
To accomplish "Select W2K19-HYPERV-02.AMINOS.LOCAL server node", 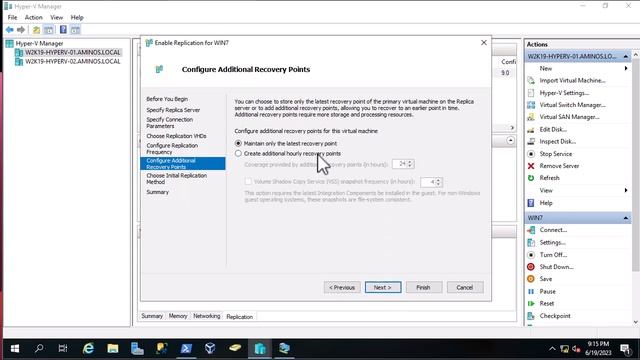I will tap(73, 61).
